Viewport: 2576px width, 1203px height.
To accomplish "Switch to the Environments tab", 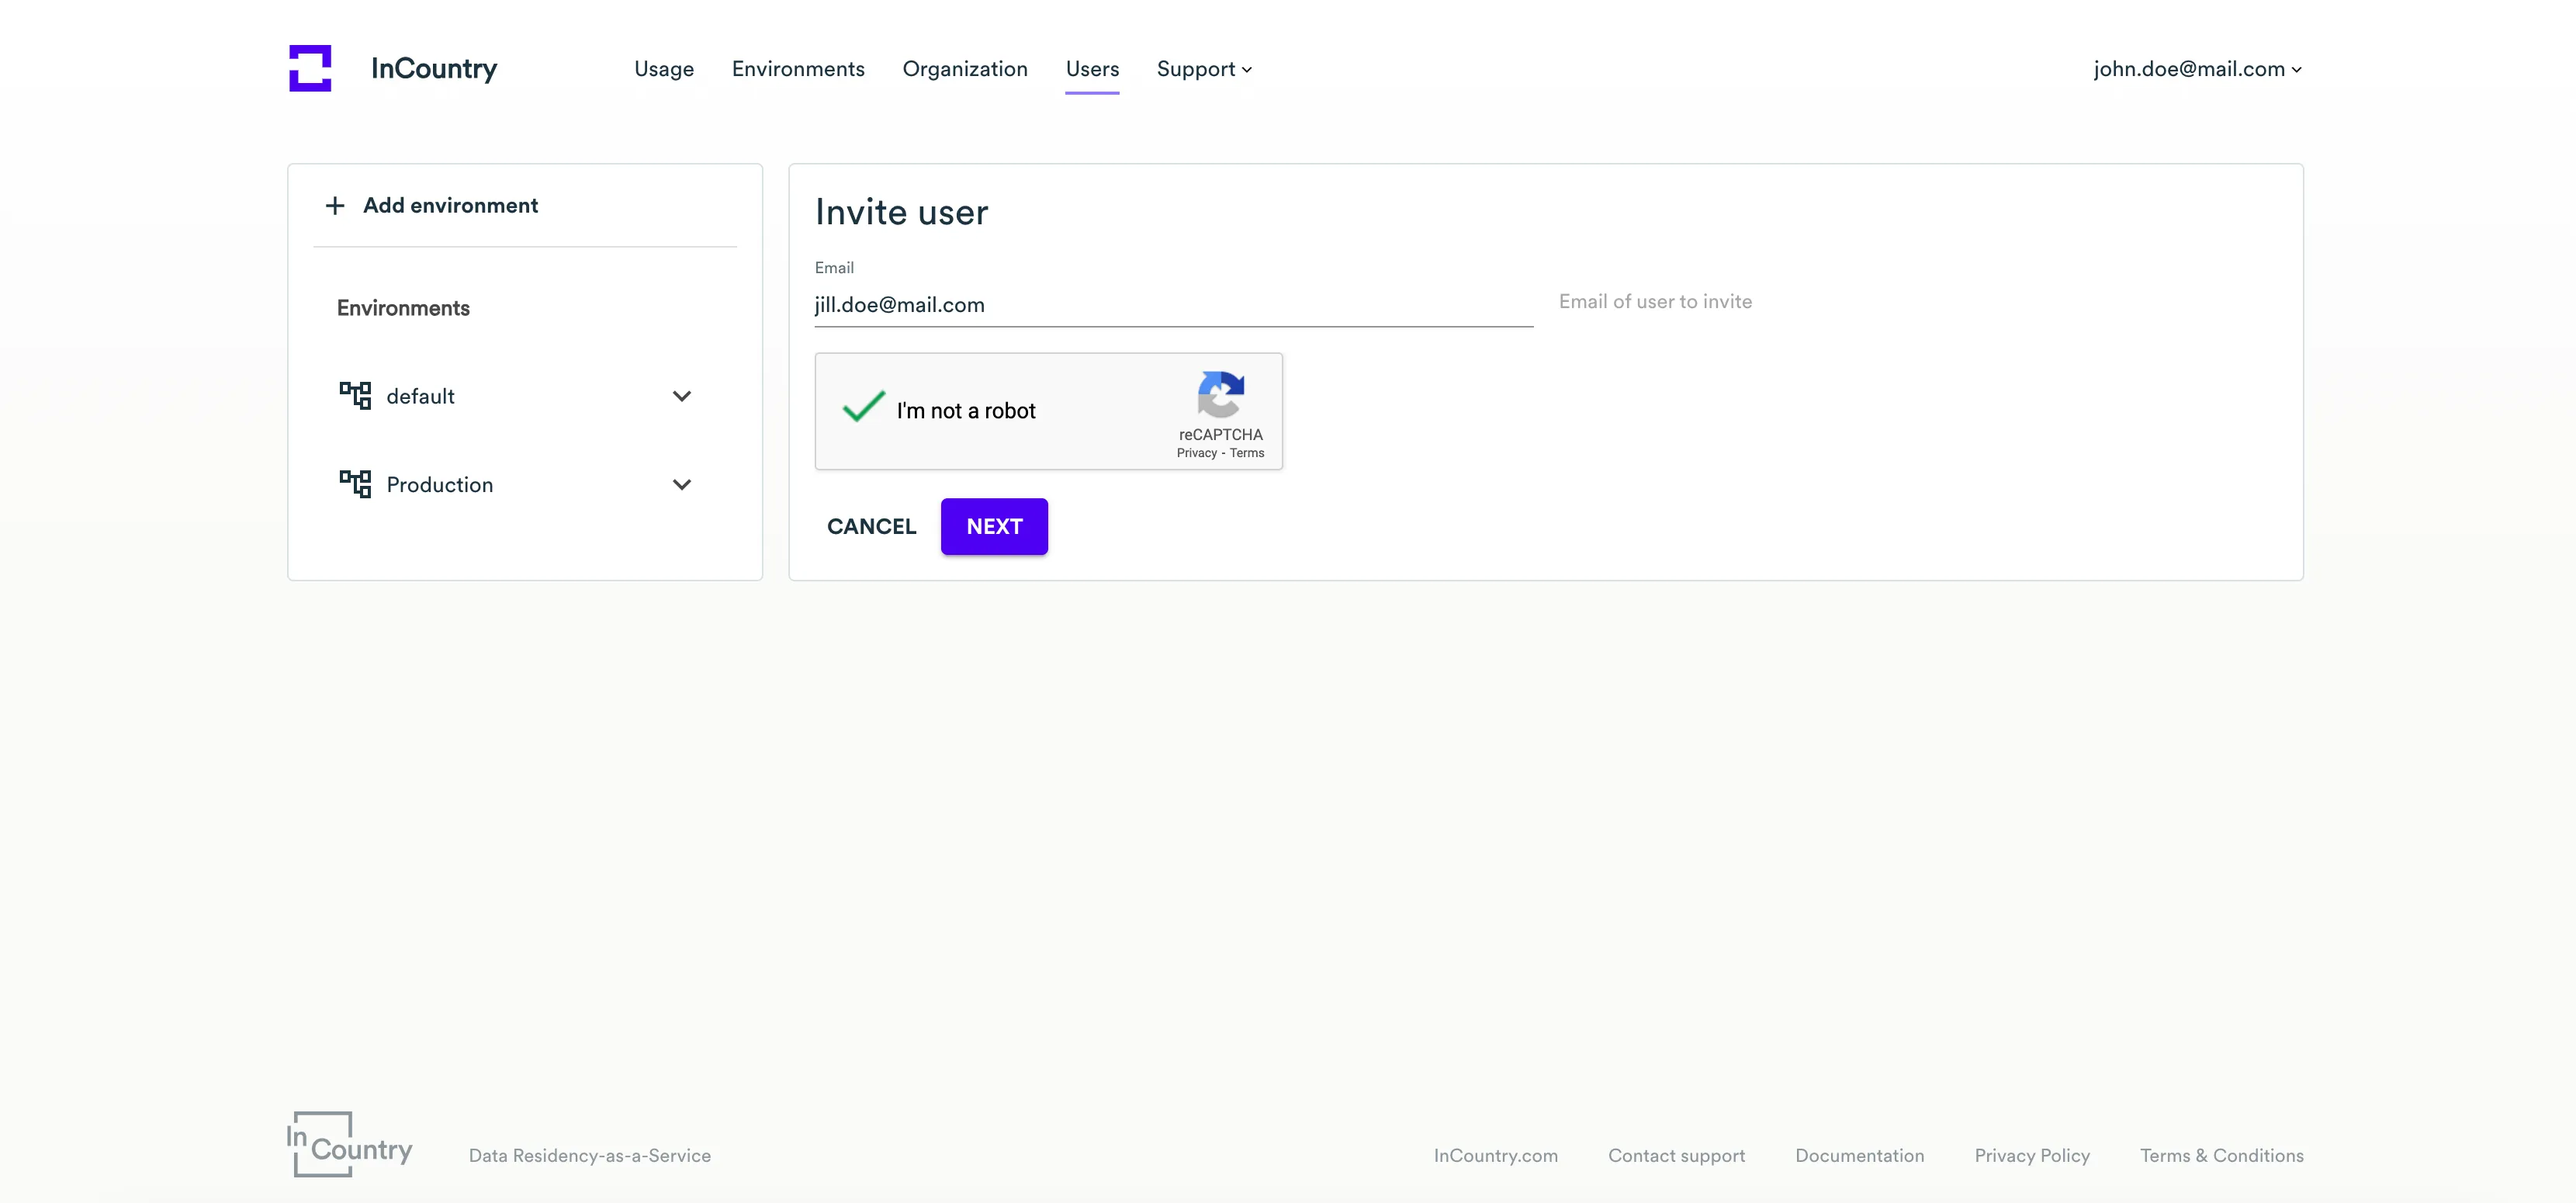I will coord(798,69).
